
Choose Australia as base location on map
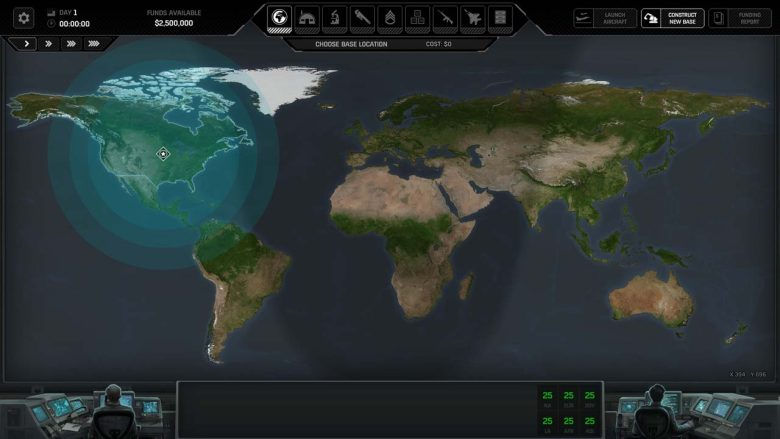click(x=651, y=300)
